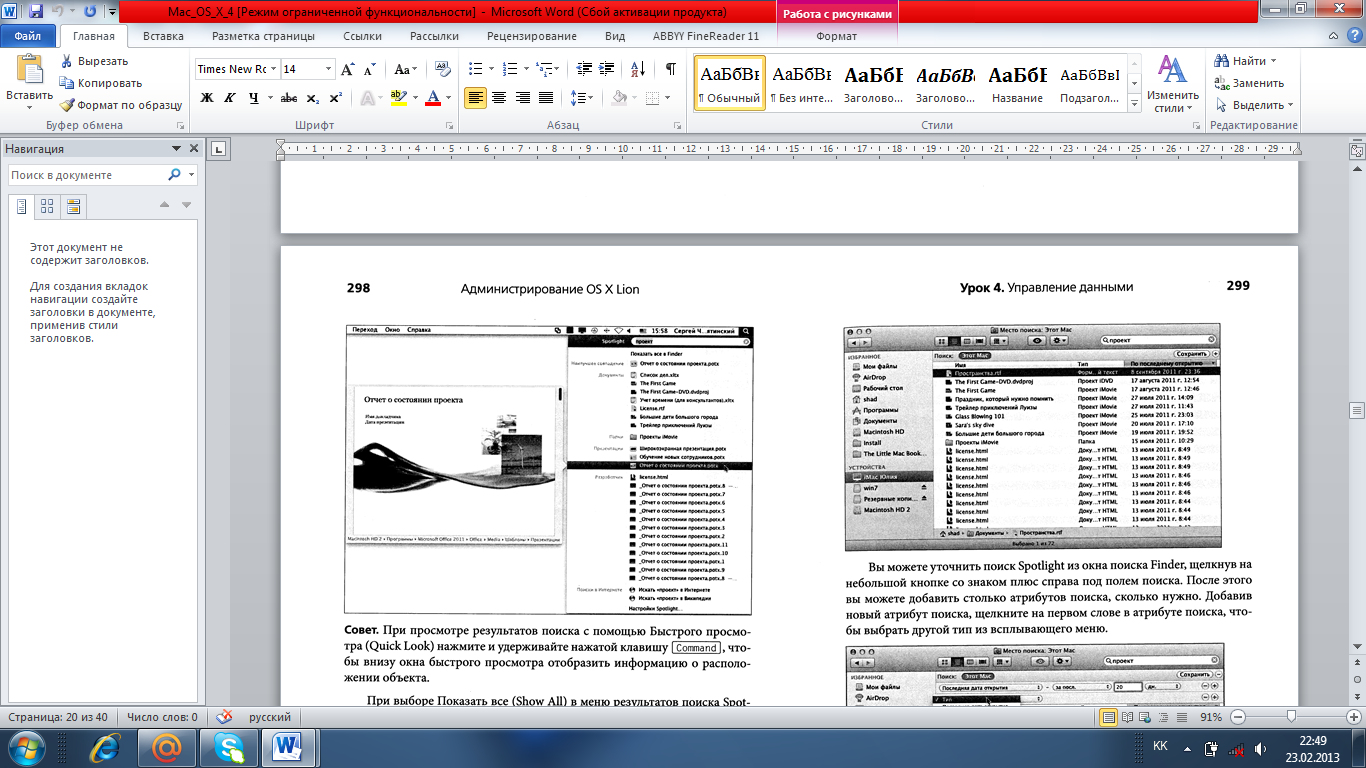Open the bullets list dropdown arrow
The image size is (1366, 768).
coord(490,69)
